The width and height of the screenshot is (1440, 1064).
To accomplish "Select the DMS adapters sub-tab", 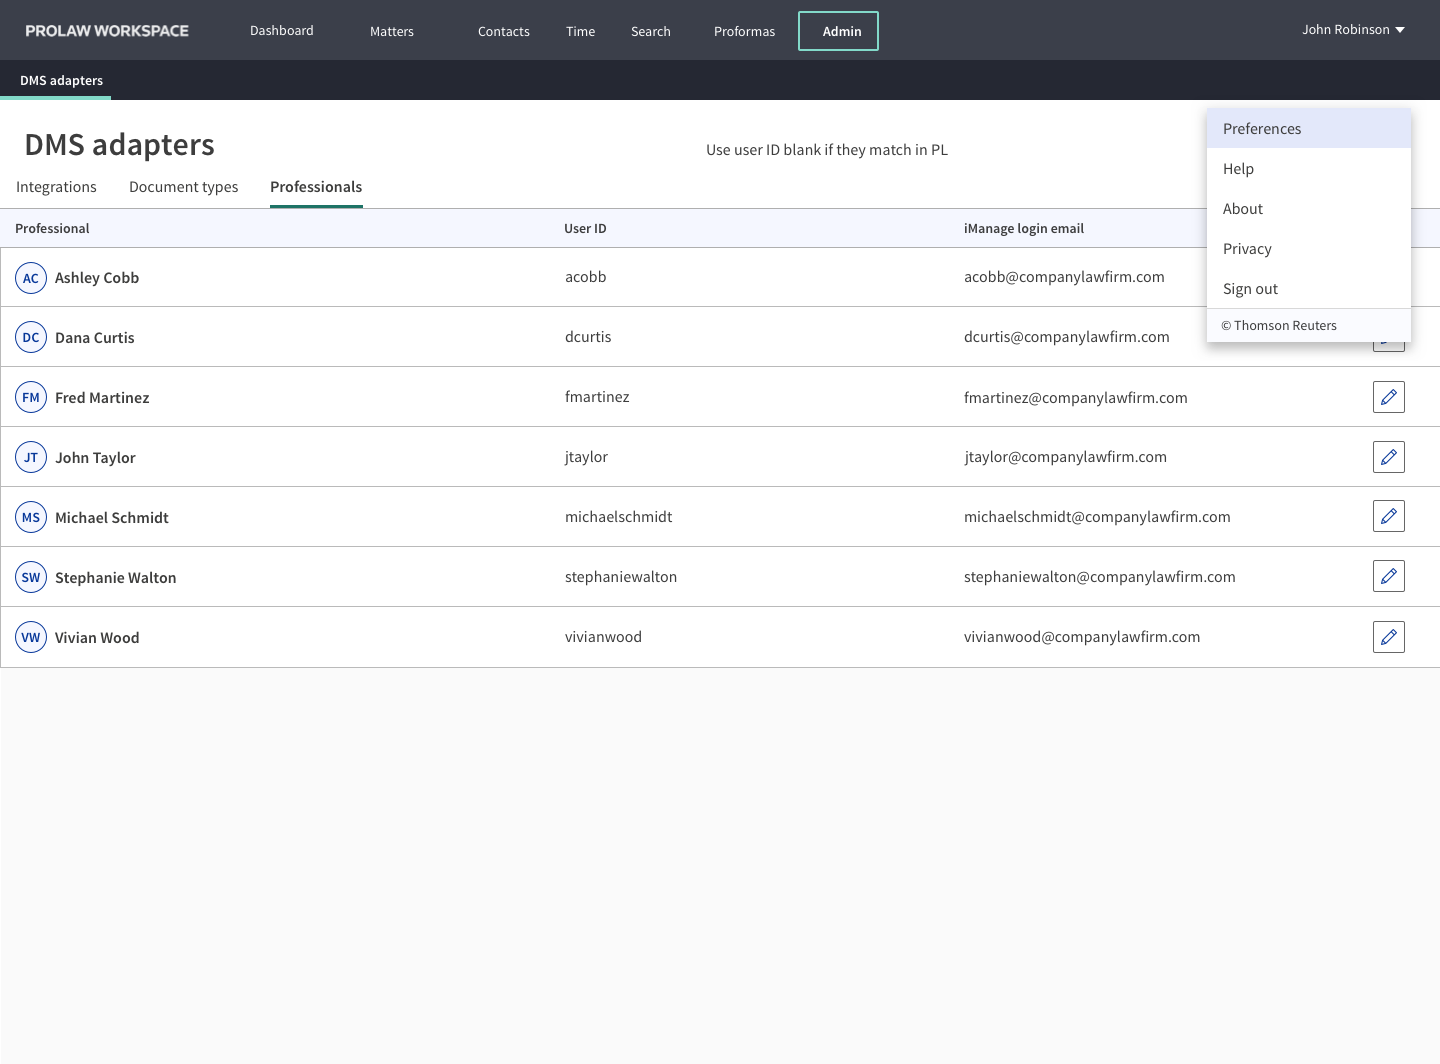I will (x=61, y=80).
